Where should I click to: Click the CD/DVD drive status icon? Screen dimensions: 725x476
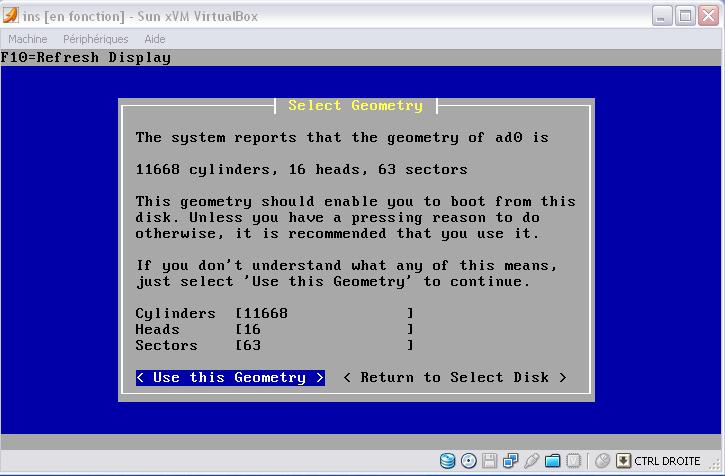coord(469,461)
